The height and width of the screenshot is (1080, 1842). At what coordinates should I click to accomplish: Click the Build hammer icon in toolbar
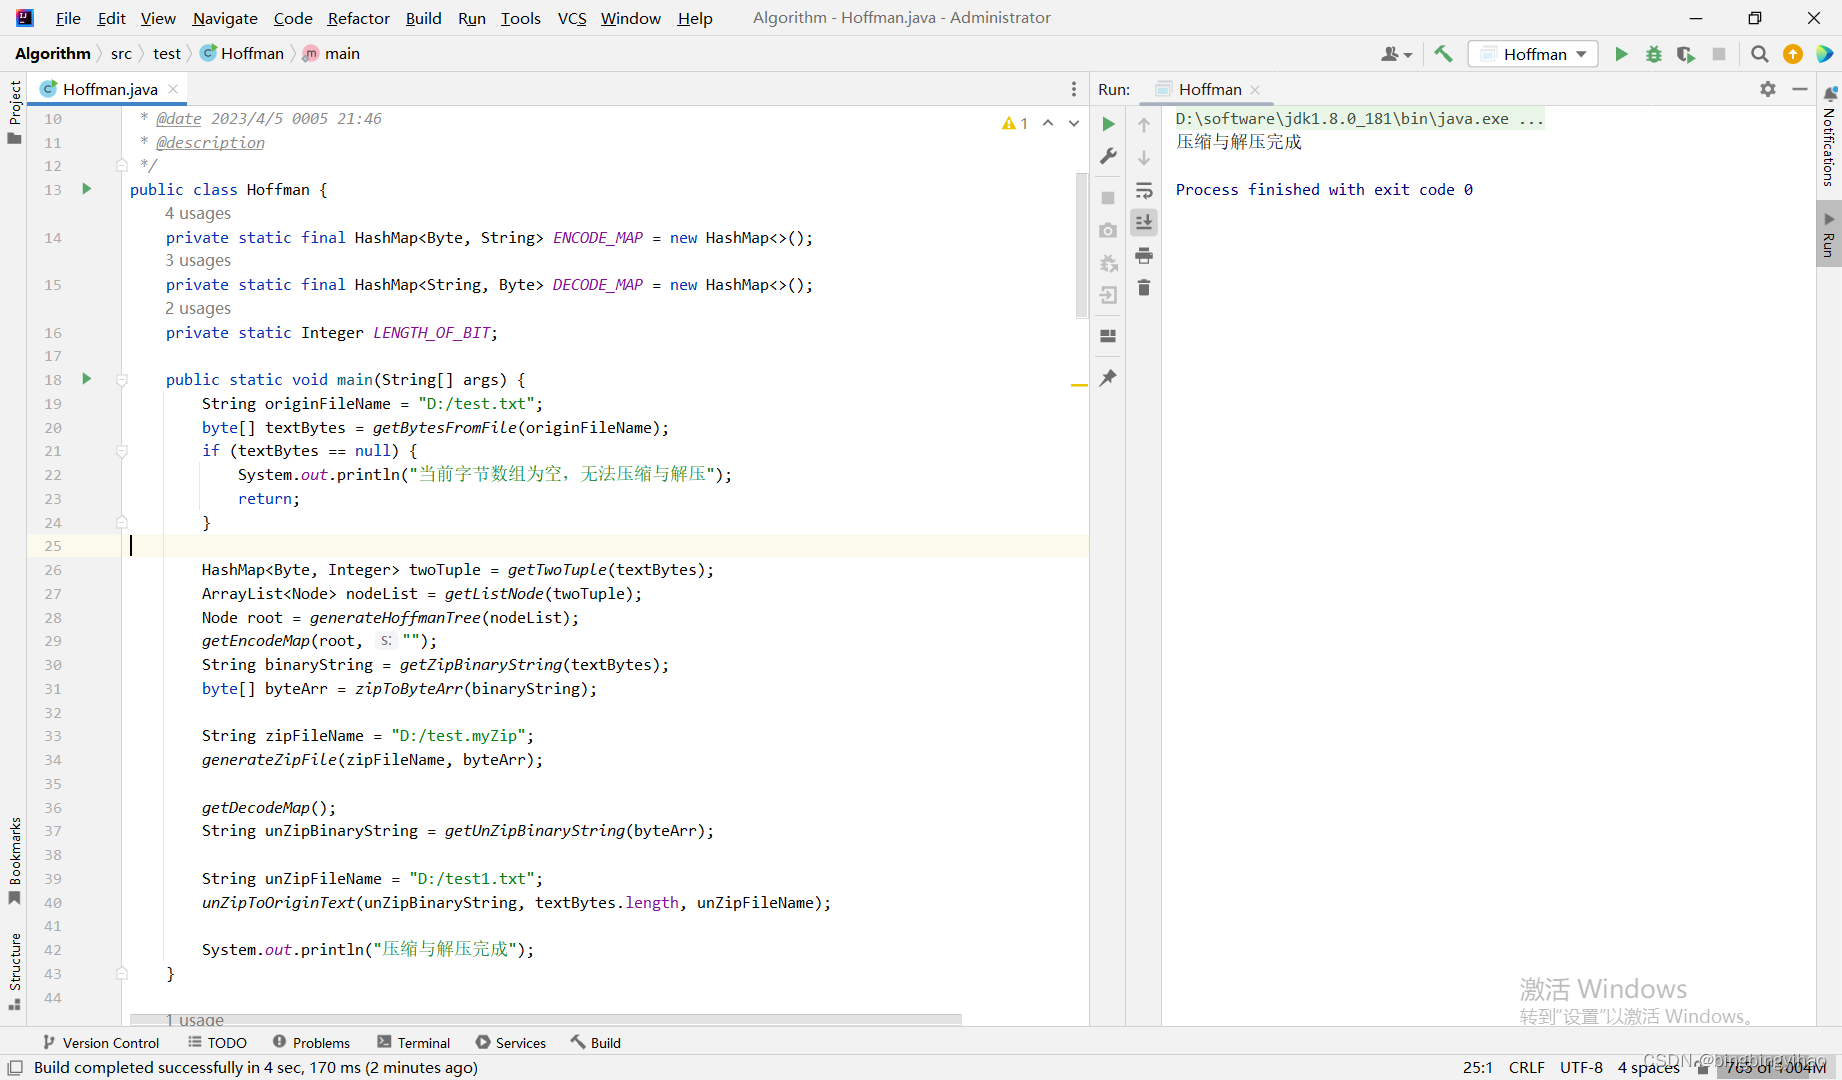(1443, 54)
